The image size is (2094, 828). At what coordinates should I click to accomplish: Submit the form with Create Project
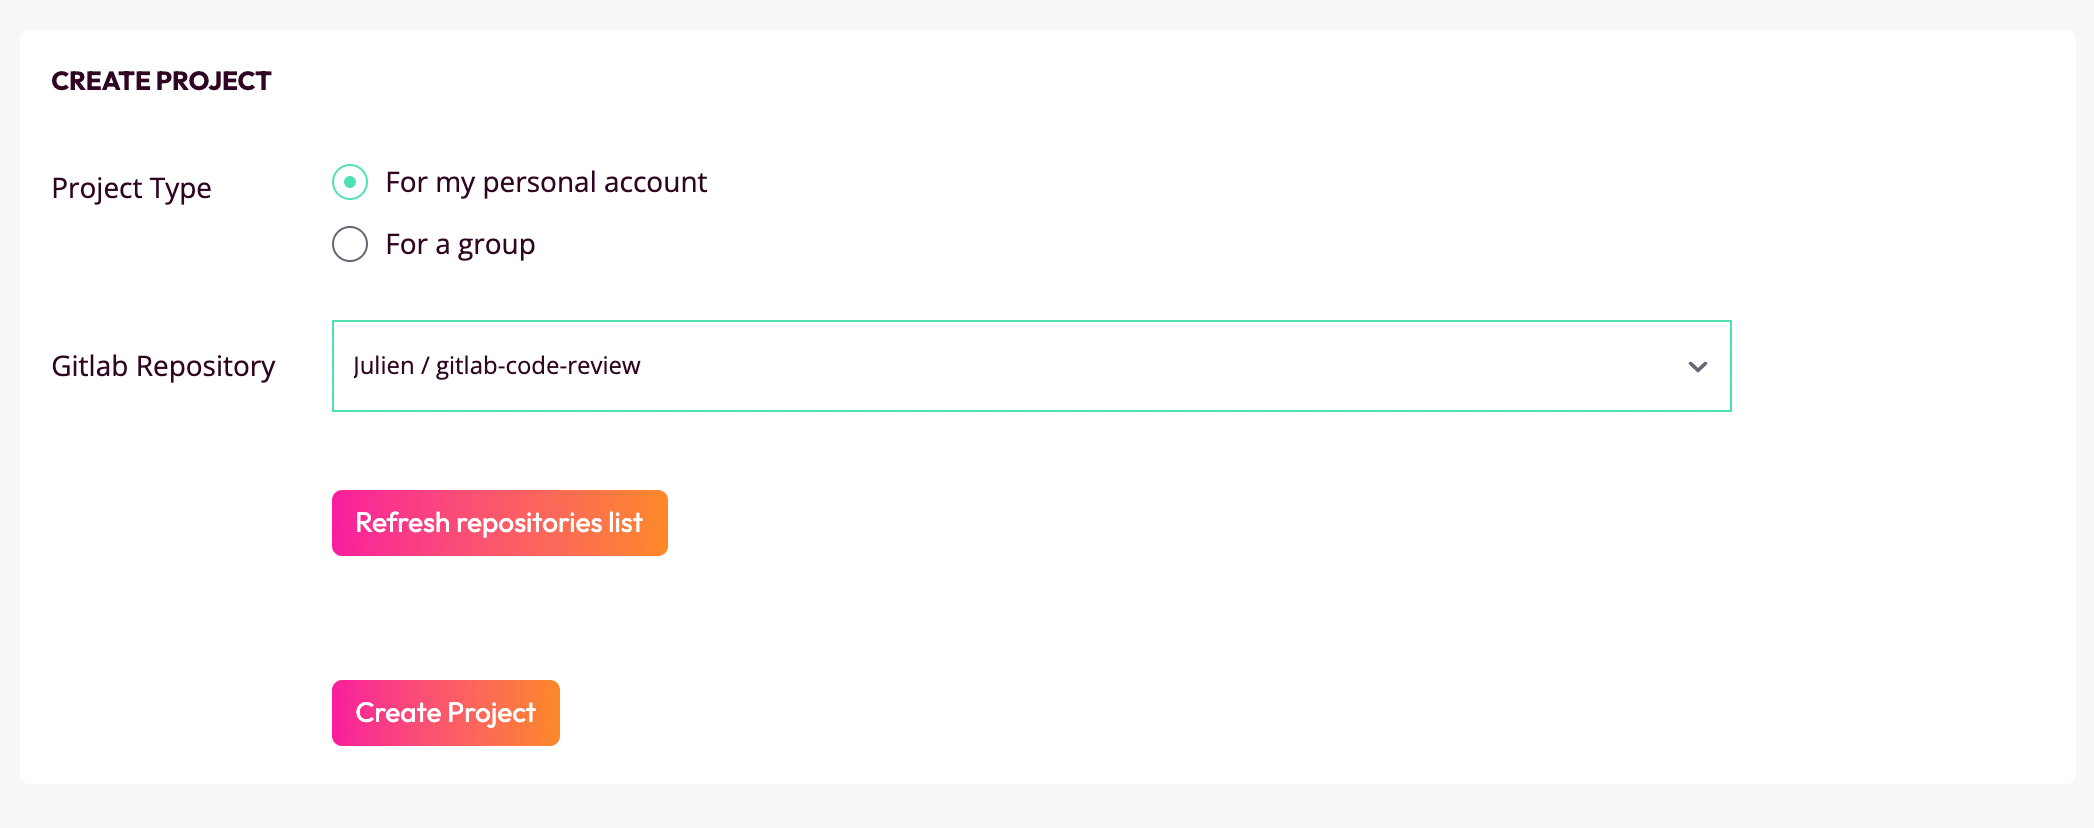[x=445, y=712]
